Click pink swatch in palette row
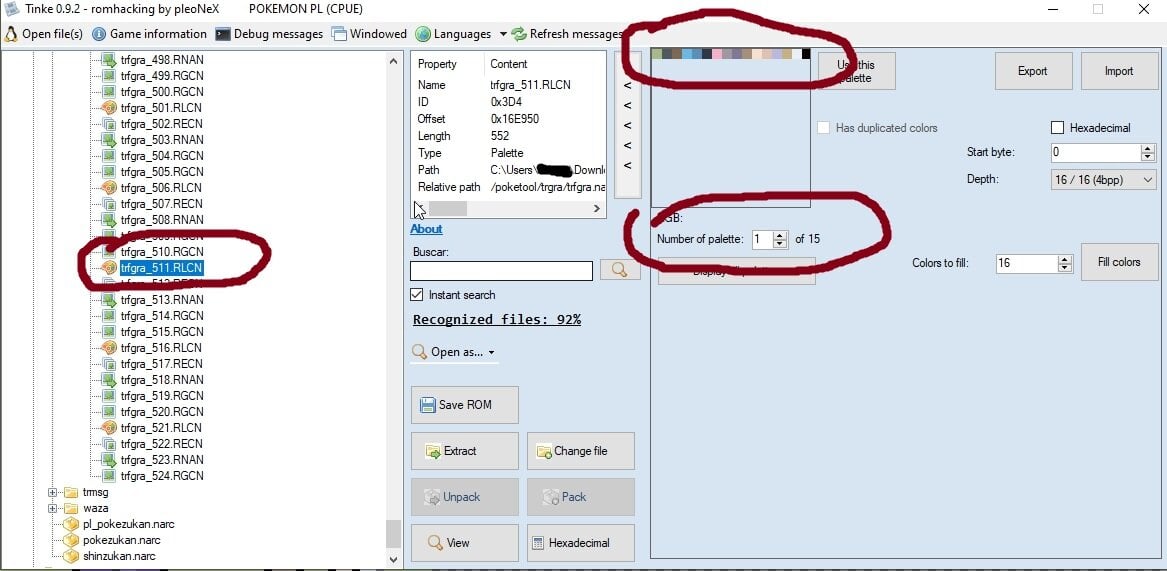Viewport: 1167px width, 571px height. tap(717, 54)
